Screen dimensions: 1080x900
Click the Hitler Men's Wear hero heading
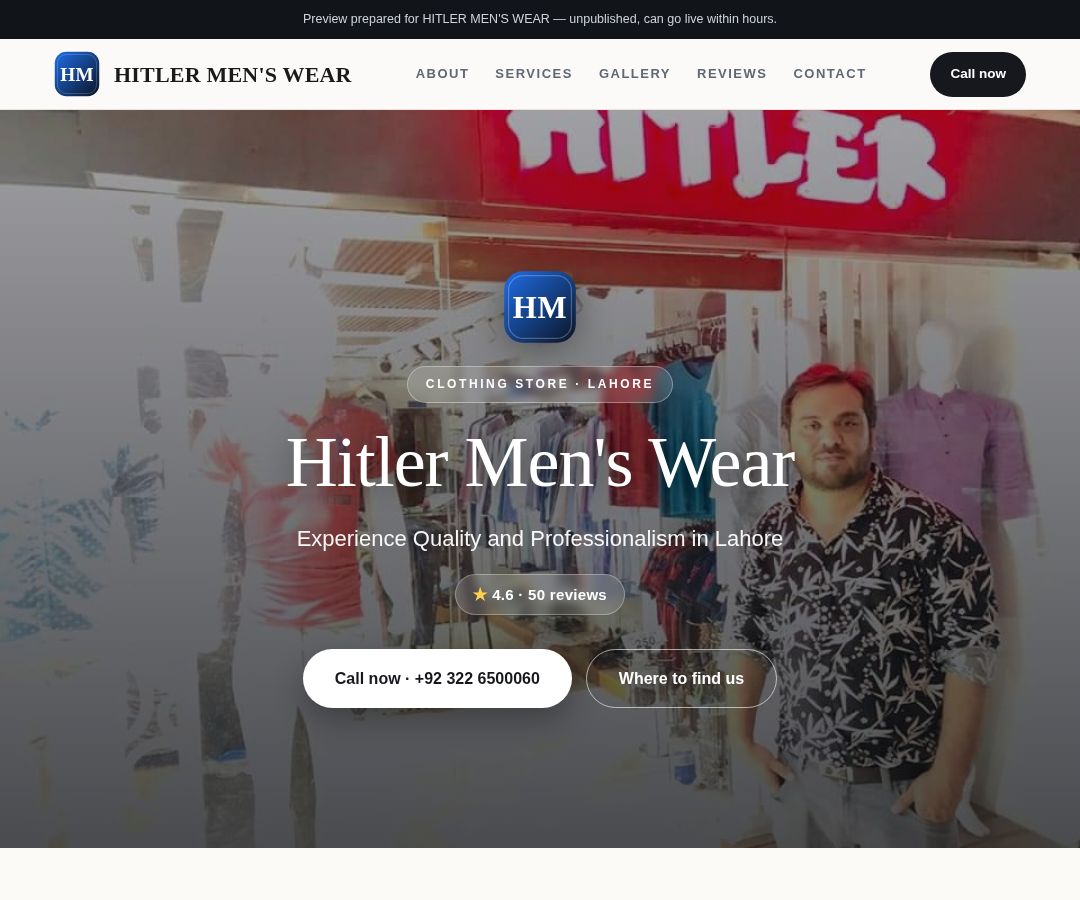click(x=540, y=463)
